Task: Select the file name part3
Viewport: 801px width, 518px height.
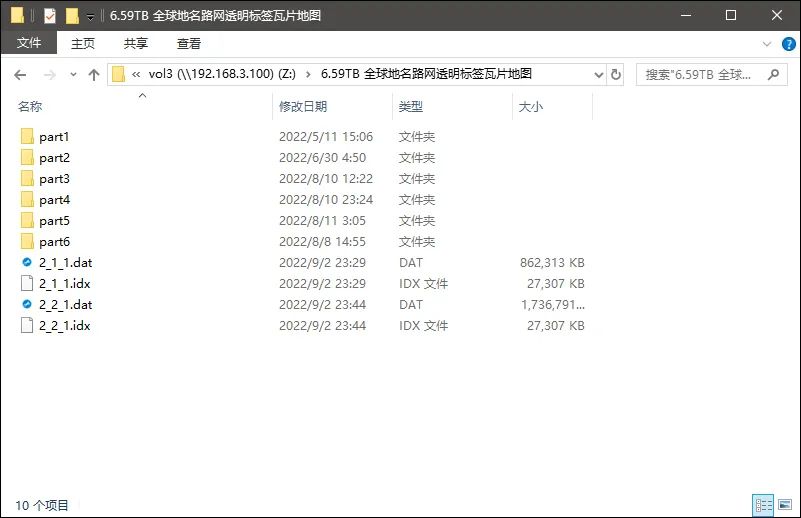Action: tap(55, 179)
